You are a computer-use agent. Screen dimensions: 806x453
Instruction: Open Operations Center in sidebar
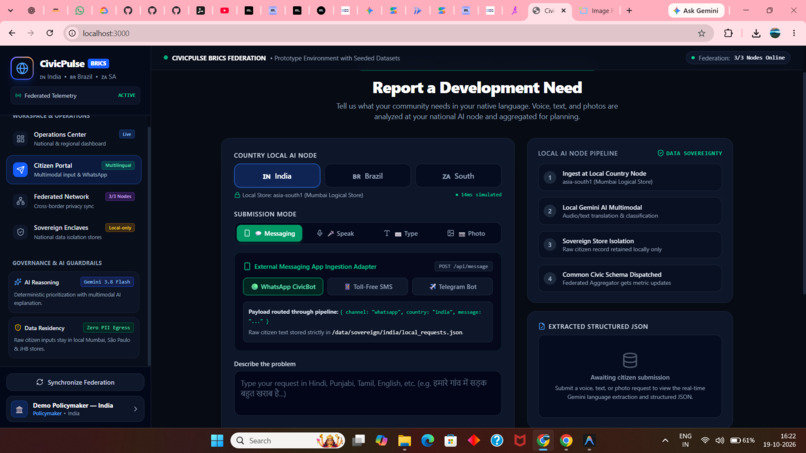pos(74,139)
